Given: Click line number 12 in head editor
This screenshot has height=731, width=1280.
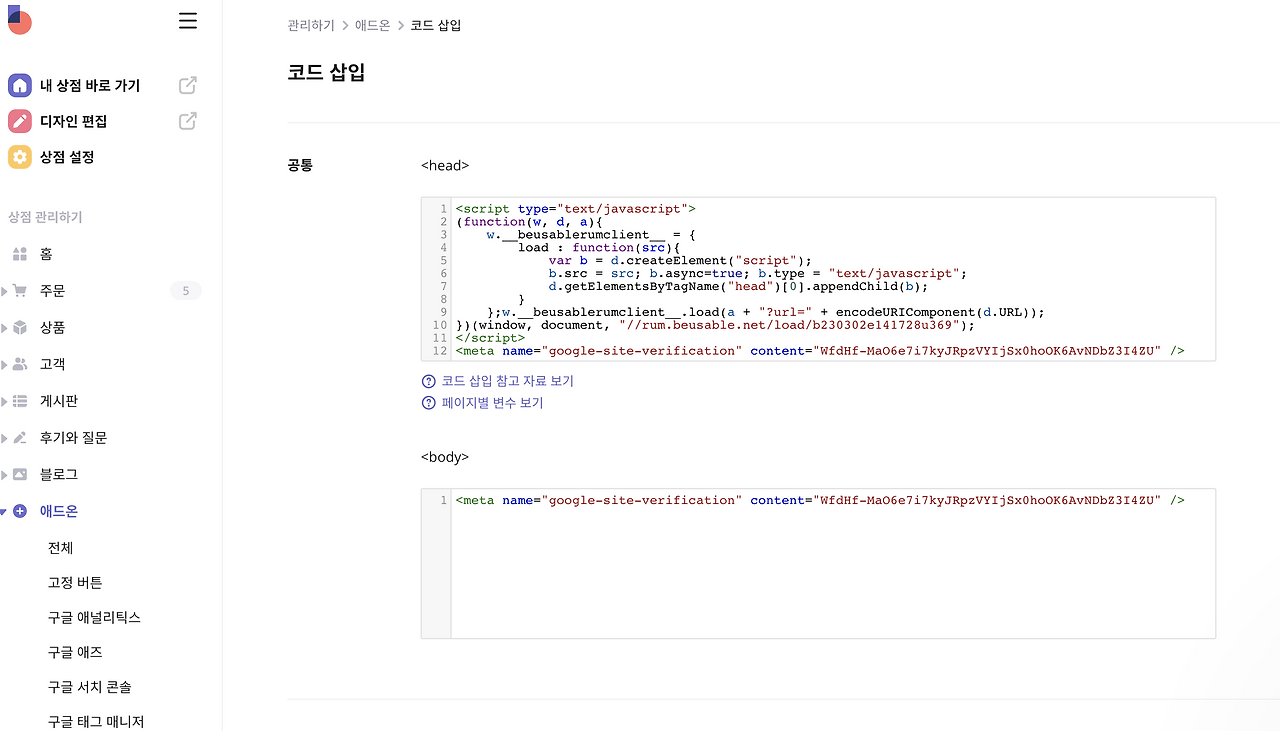Looking at the screenshot, I should tap(440, 351).
